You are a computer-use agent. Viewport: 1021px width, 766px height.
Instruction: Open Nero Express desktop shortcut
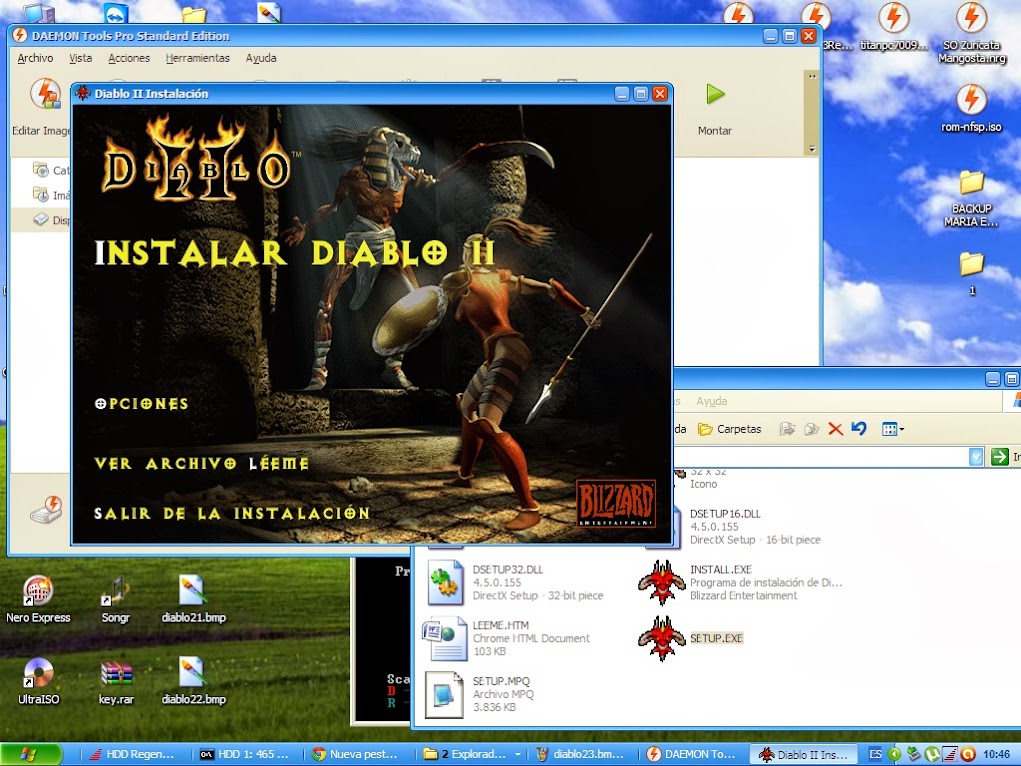[38, 599]
